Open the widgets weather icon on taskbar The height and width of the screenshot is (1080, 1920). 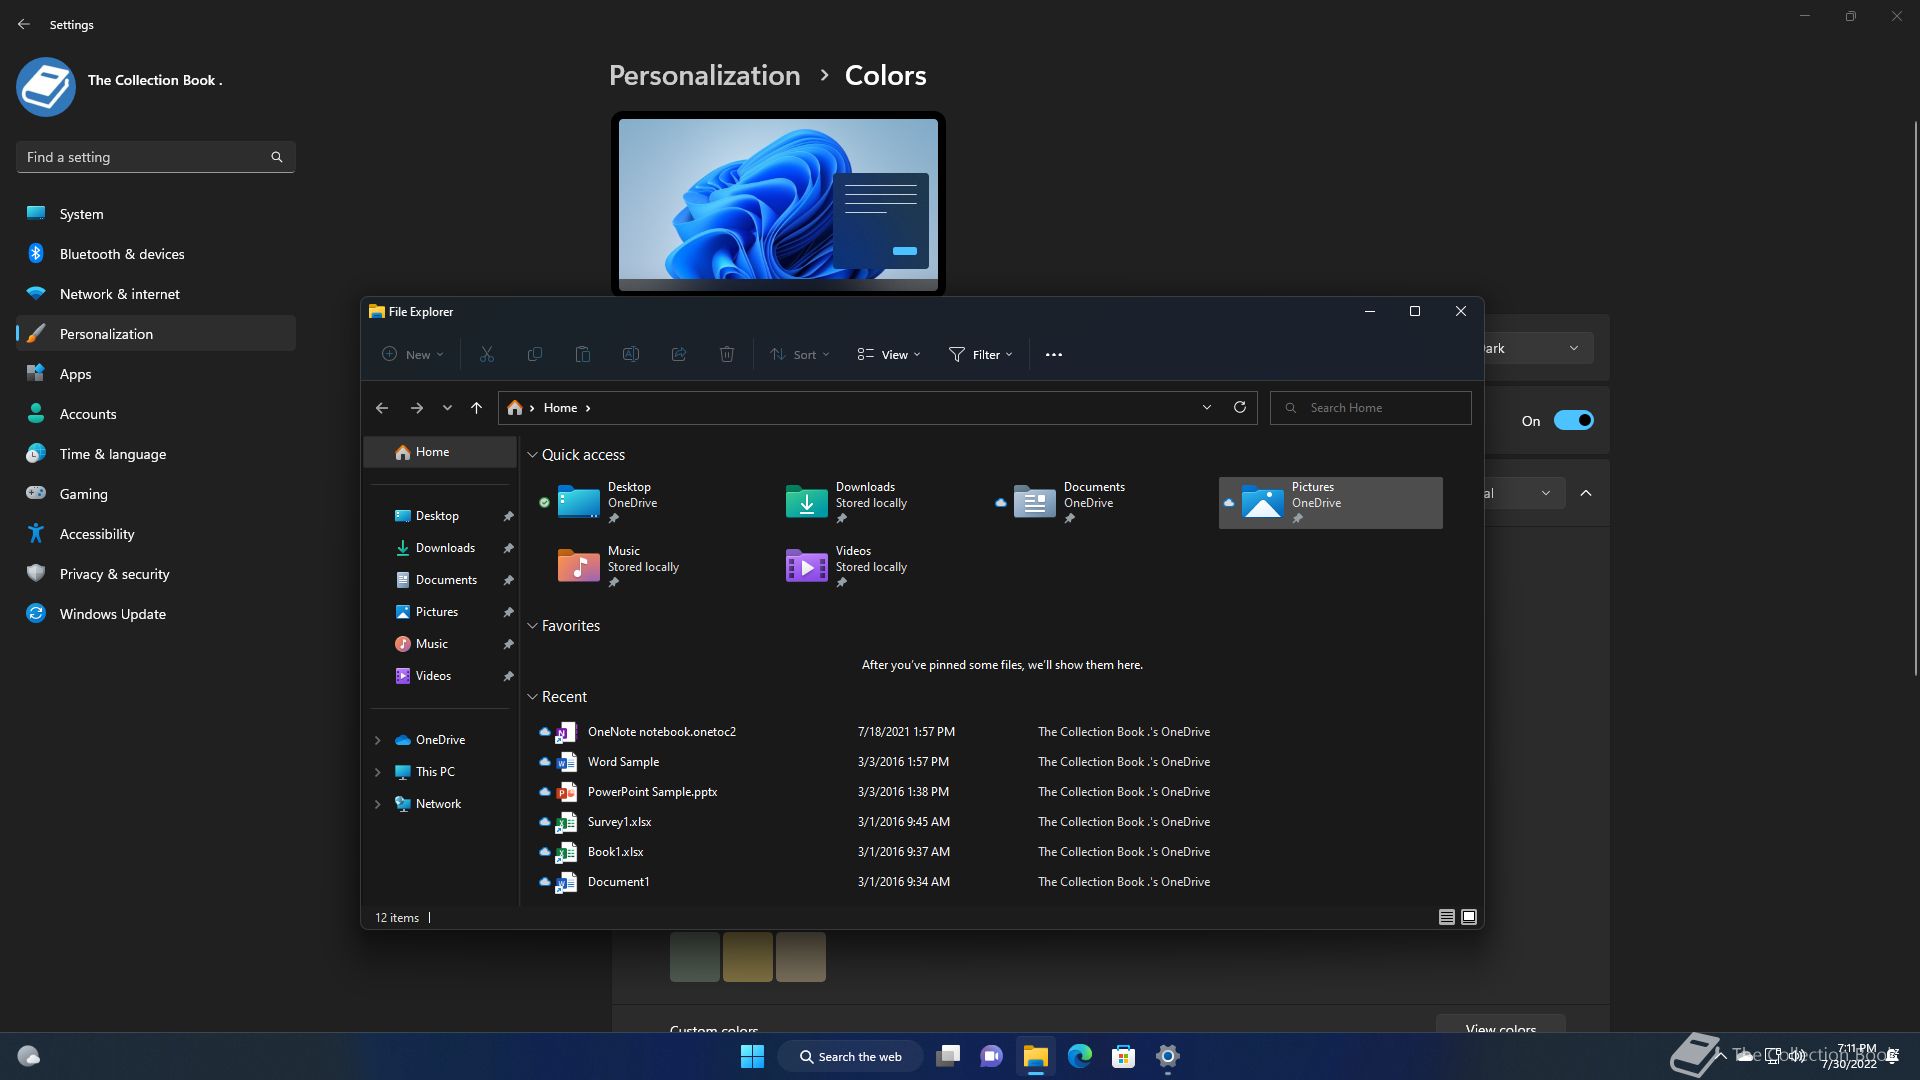click(29, 1056)
